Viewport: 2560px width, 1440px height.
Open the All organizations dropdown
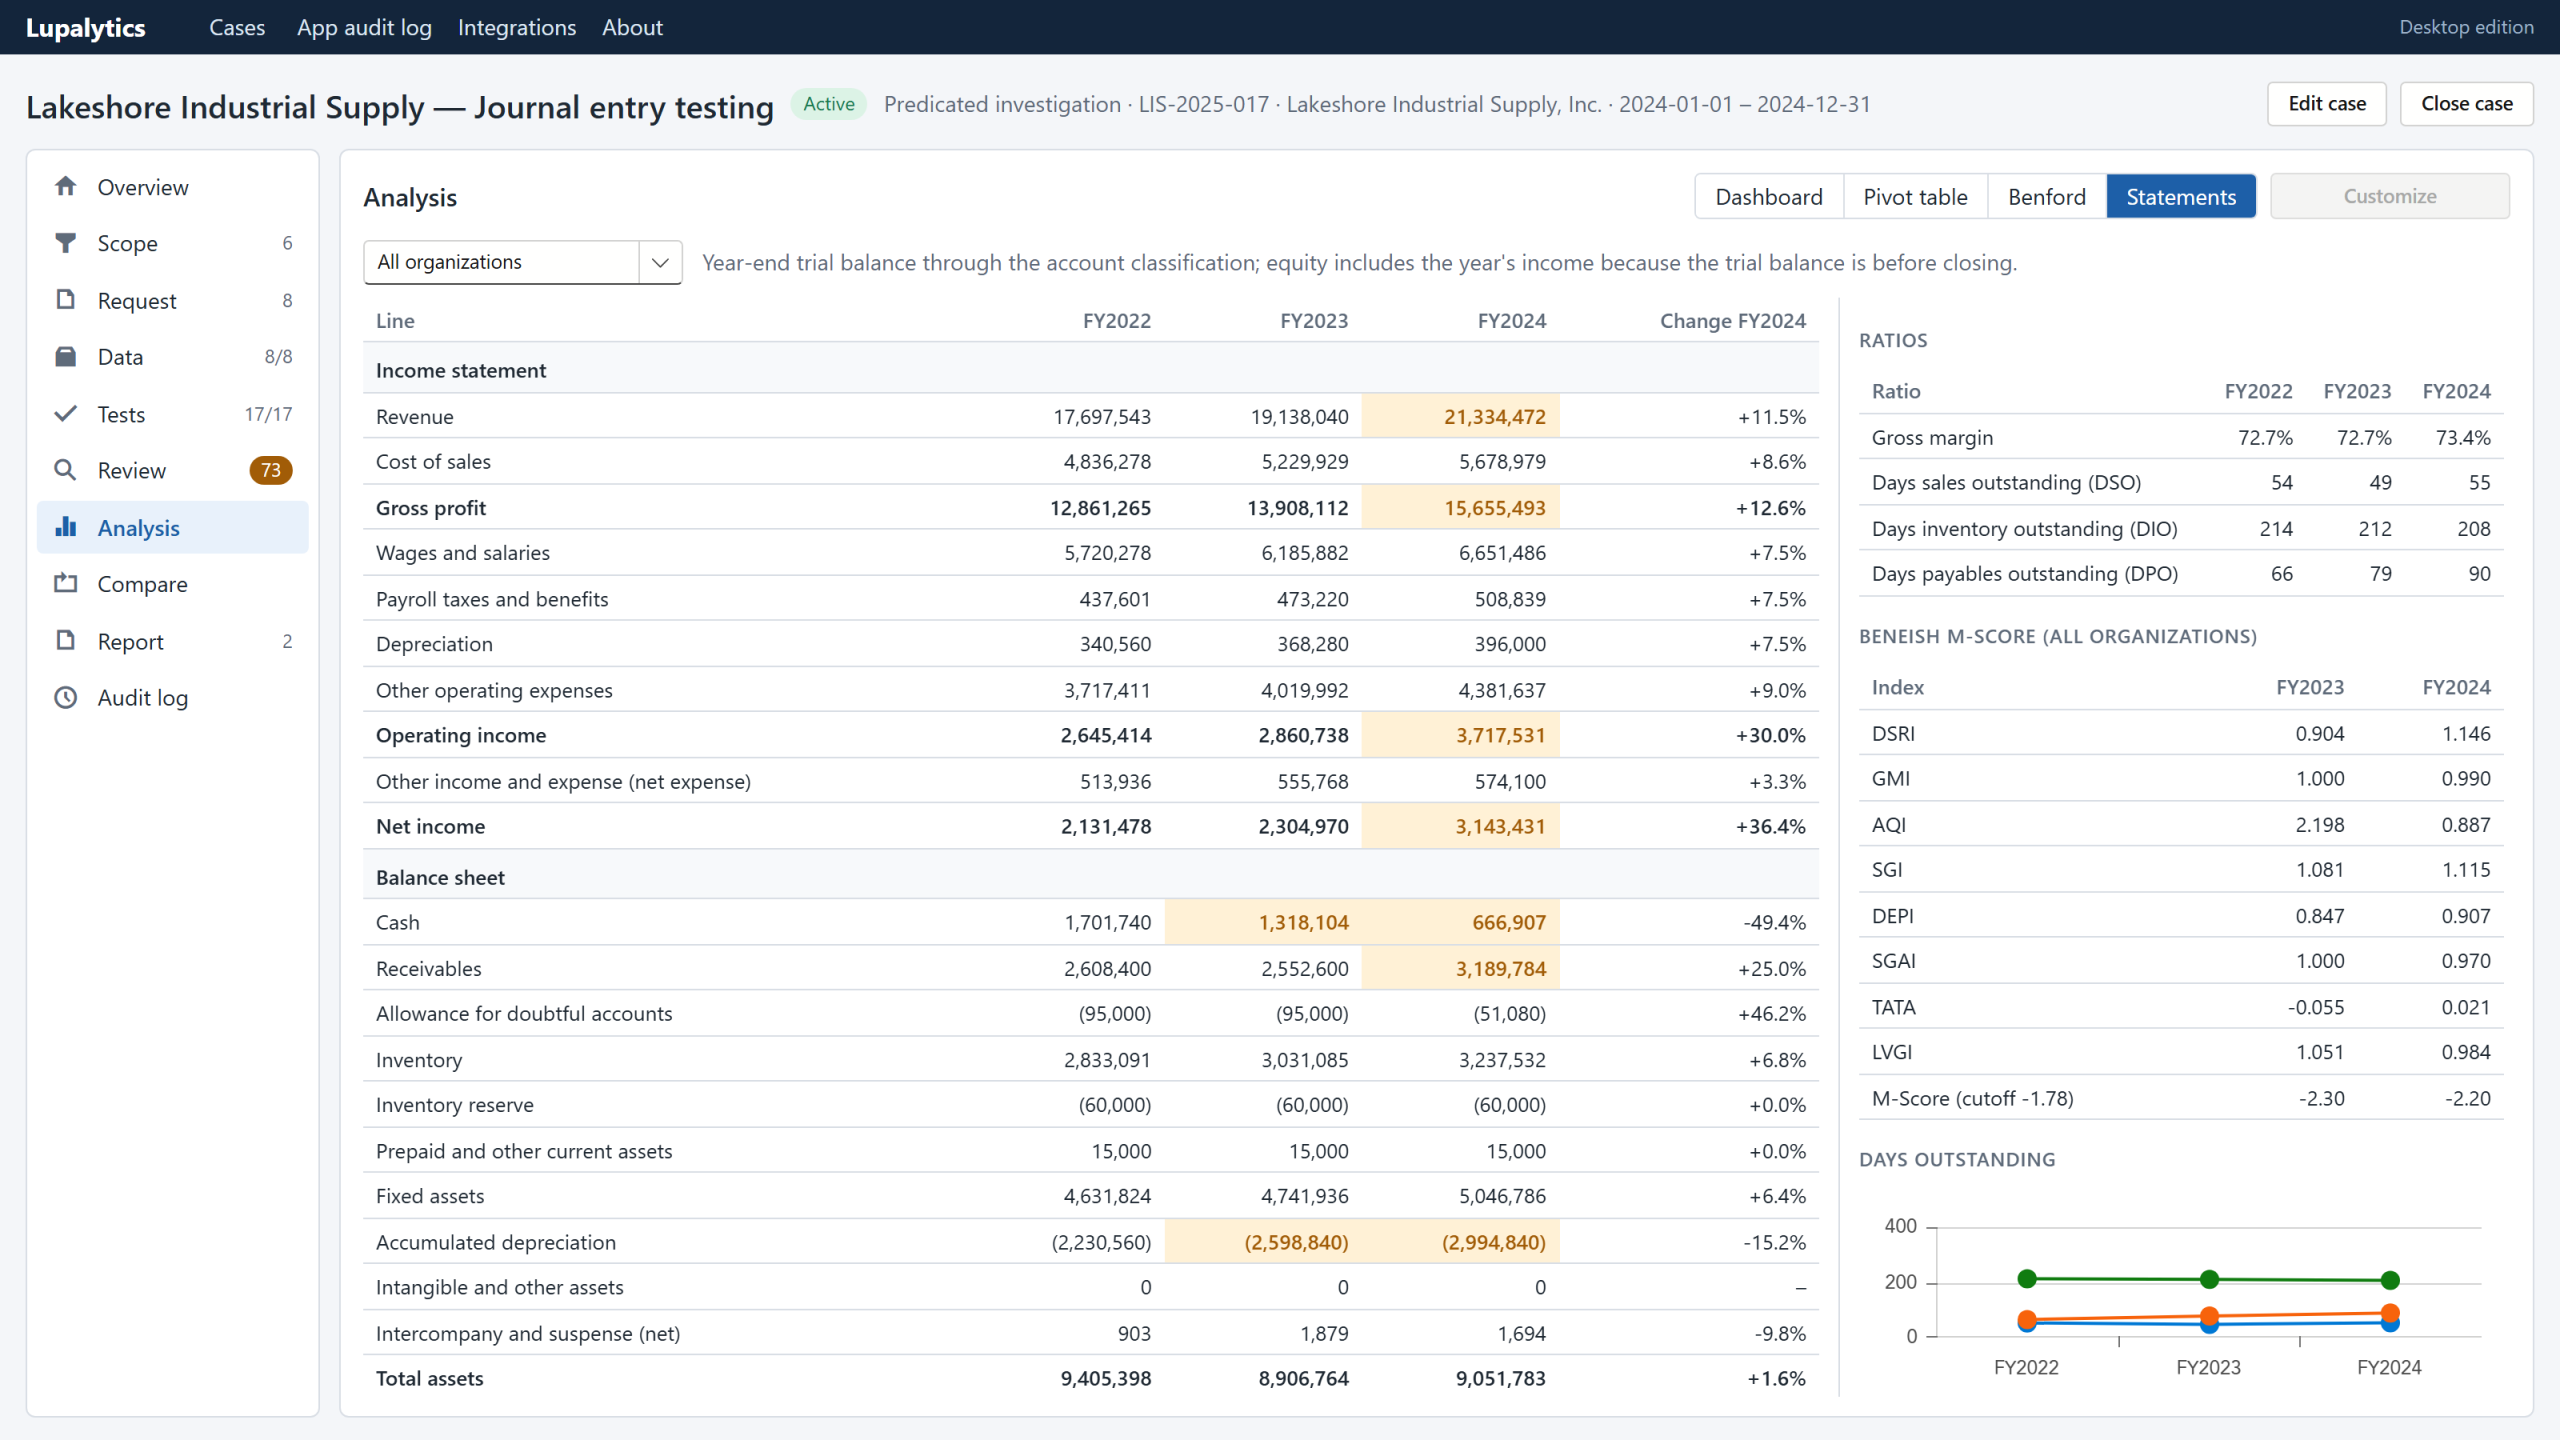coord(523,262)
